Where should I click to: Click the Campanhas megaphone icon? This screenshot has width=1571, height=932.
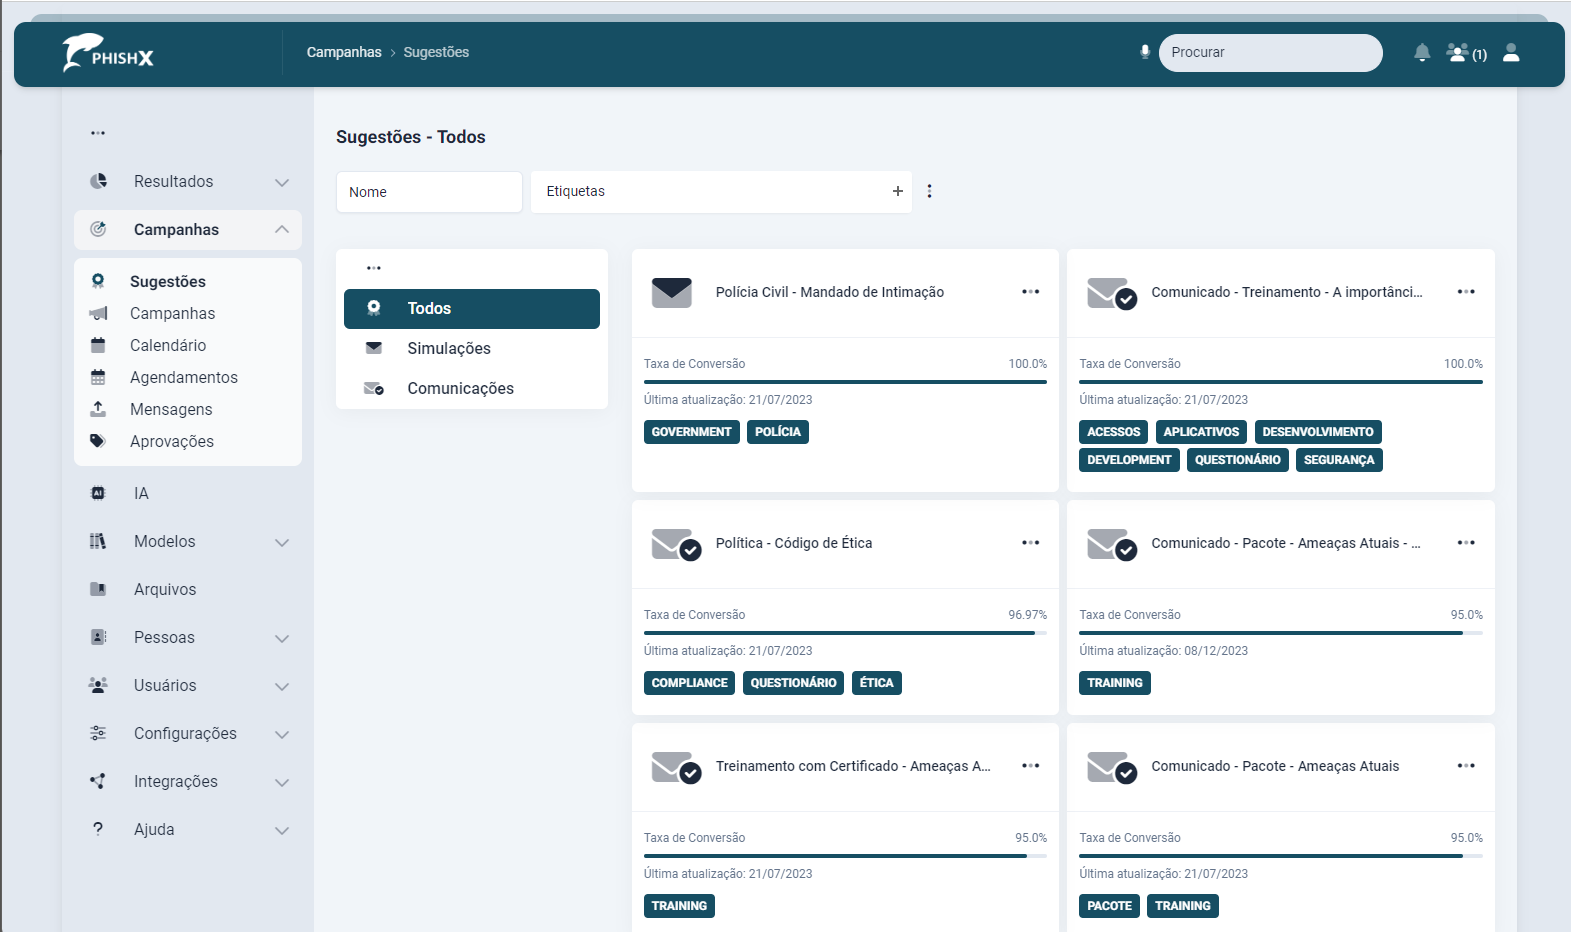[98, 313]
